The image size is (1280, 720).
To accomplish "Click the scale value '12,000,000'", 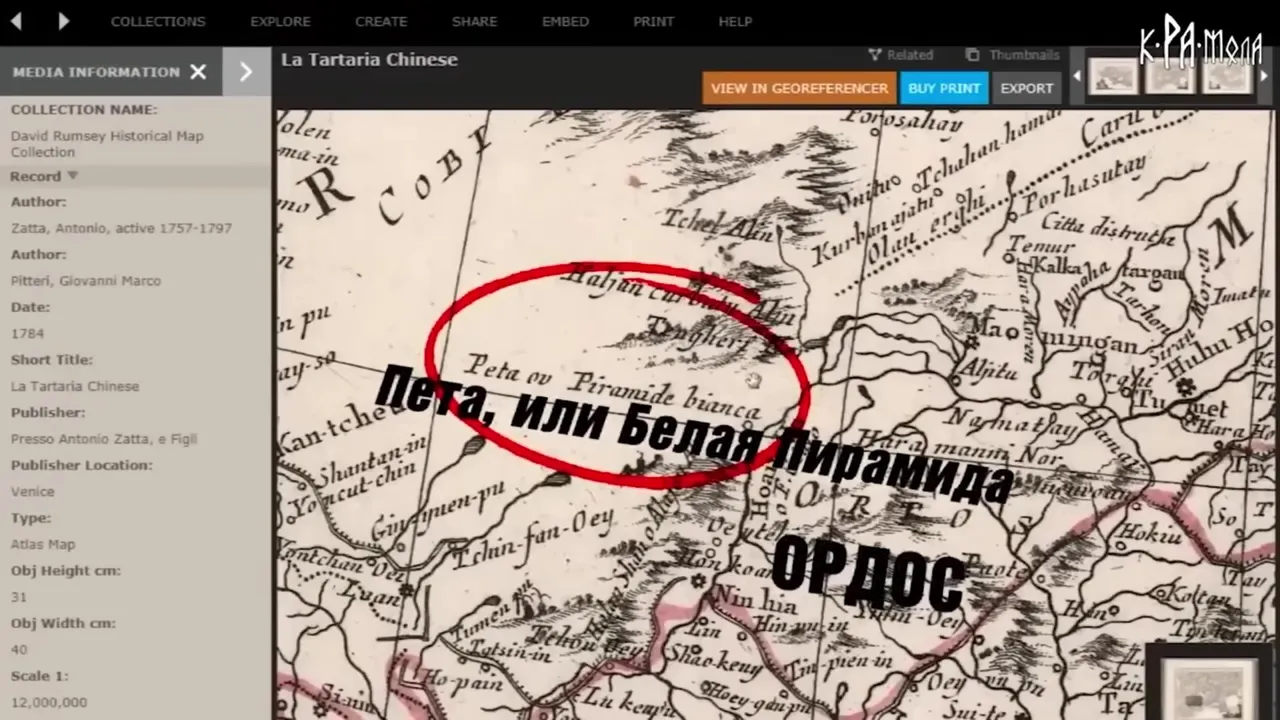I will click(x=49, y=702).
